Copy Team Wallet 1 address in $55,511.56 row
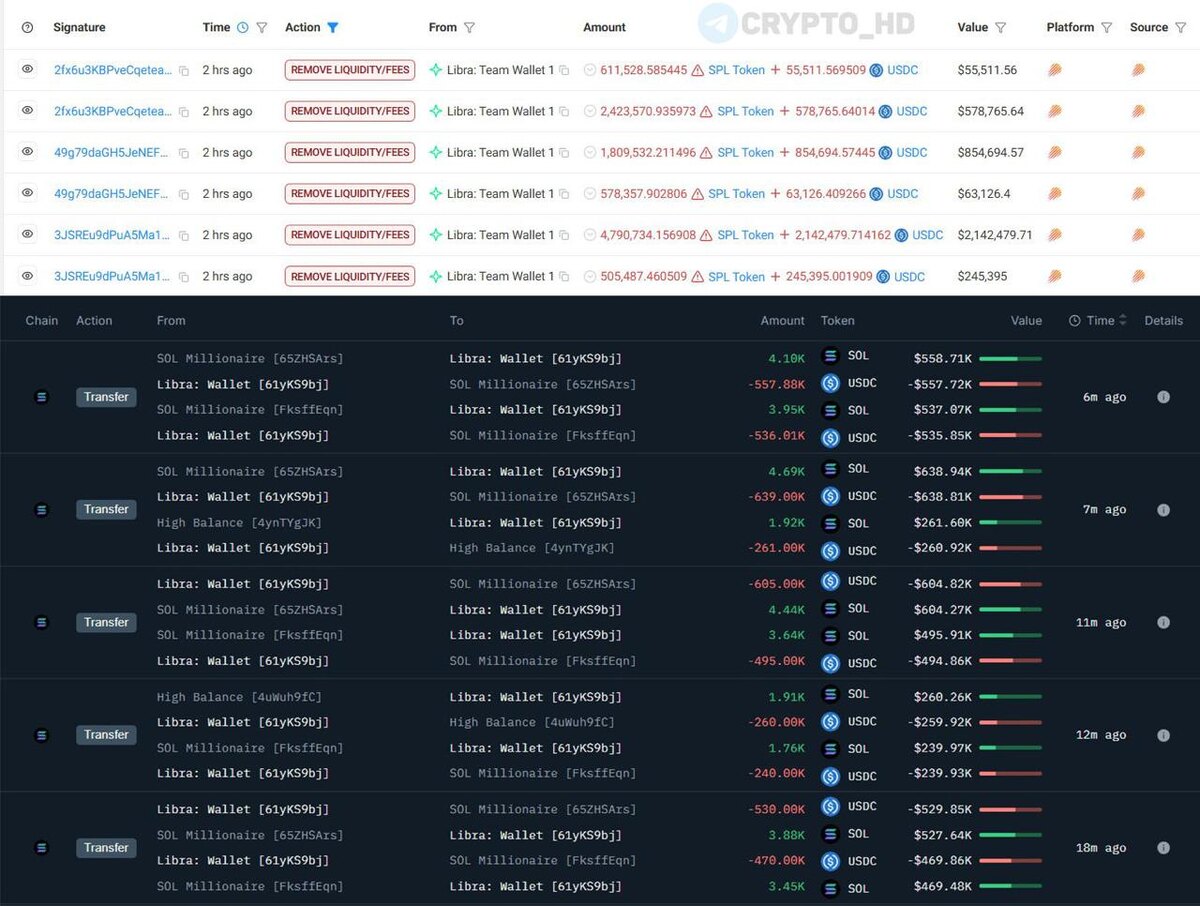1200x906 pixels. pyautogui.click(x=564, y=71)
